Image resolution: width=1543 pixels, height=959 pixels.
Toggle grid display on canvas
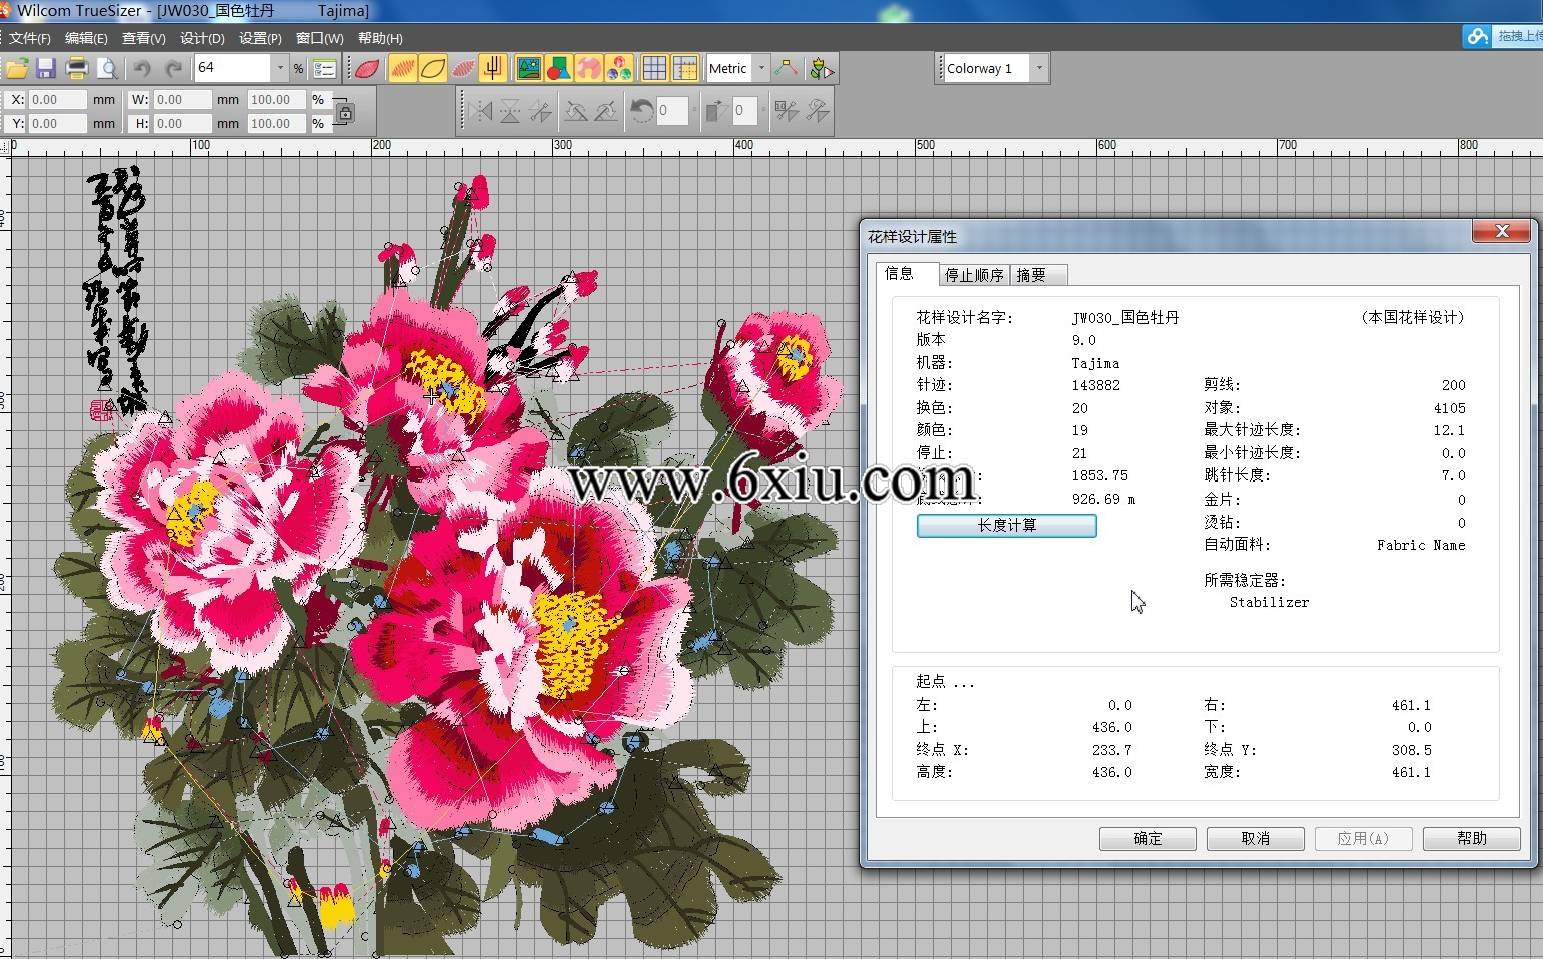click(x=654, y=68)
